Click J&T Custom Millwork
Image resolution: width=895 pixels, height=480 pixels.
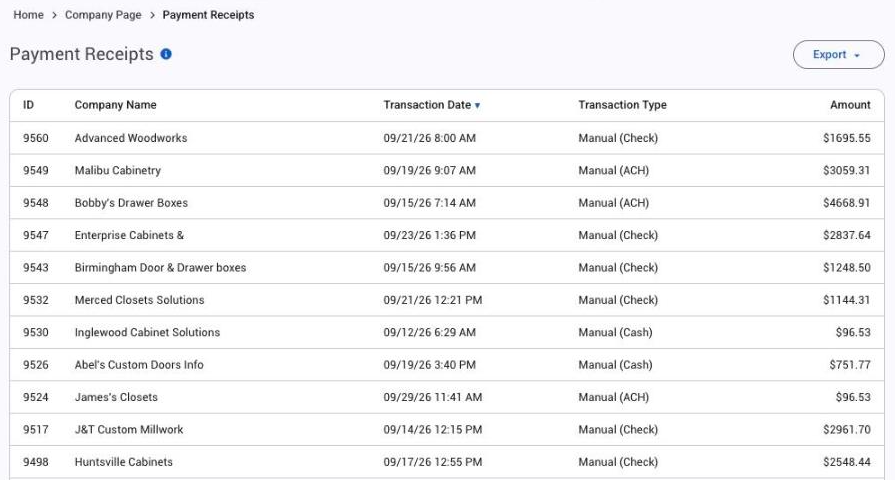(129, 430)
